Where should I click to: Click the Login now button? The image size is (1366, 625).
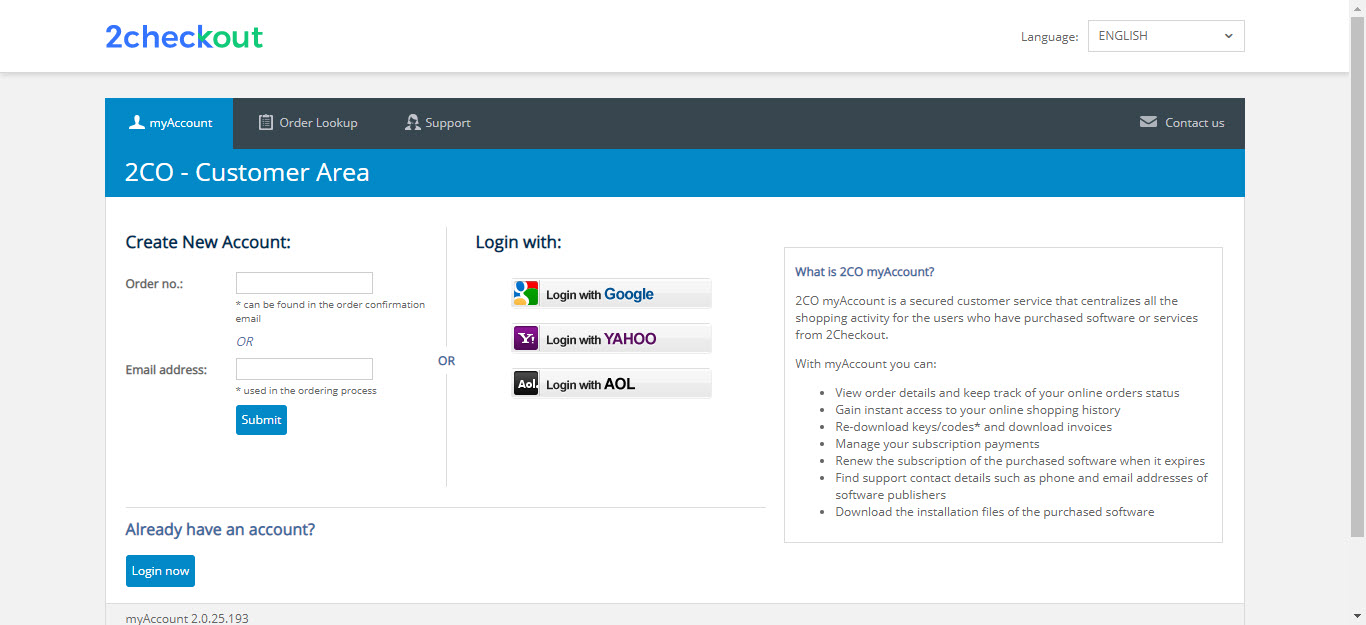pos(160,571)
